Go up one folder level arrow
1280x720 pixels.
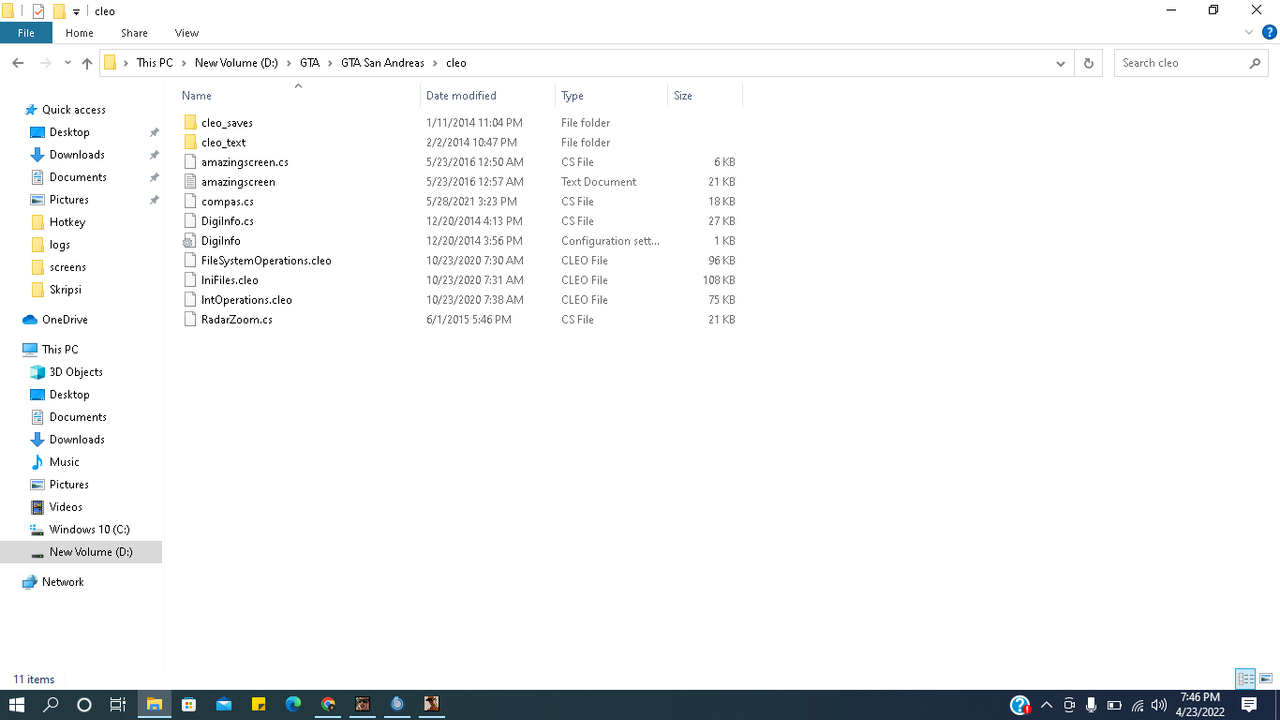(x=87, y=63)
